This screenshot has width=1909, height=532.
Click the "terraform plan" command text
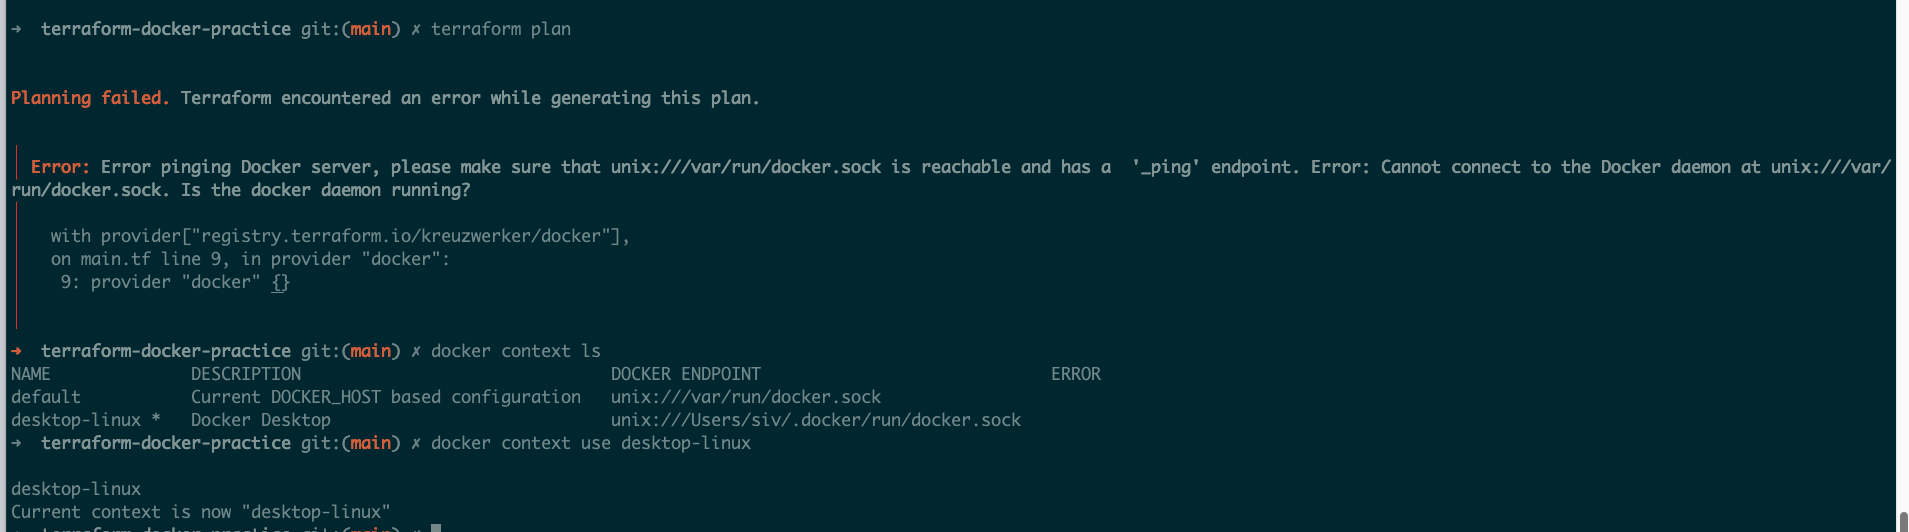[501, 29]
